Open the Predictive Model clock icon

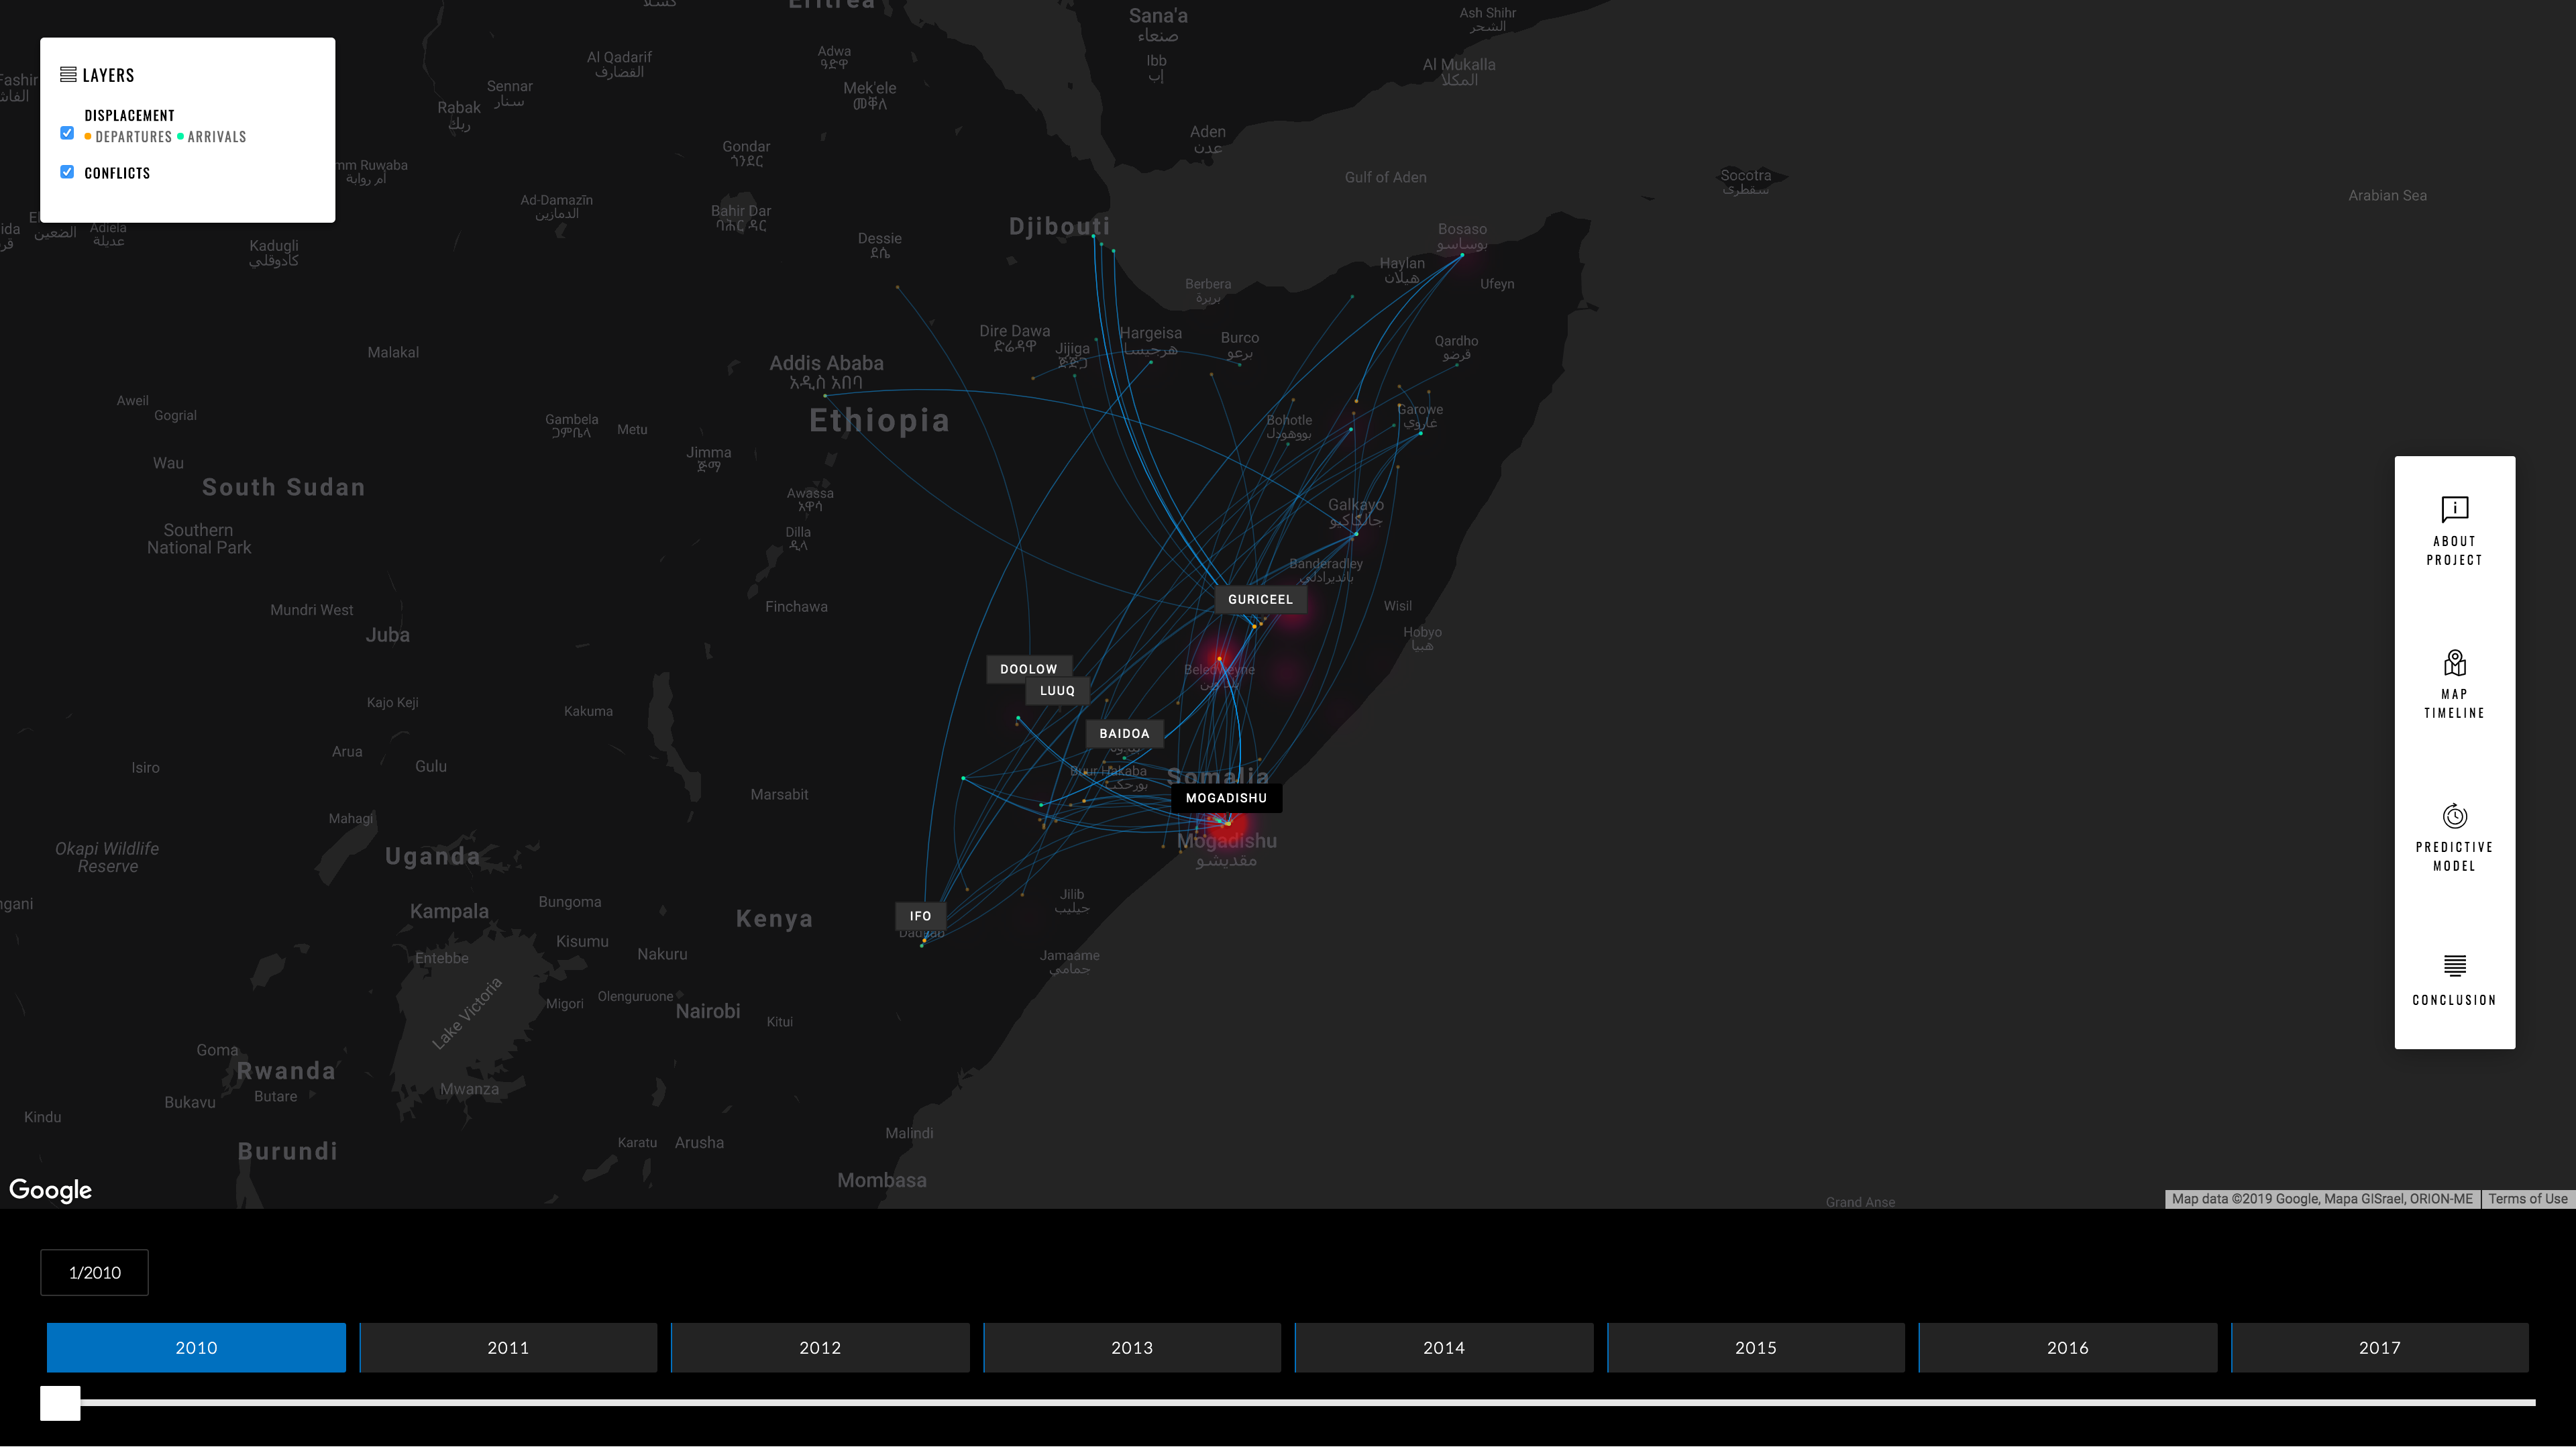point(2454,815)
